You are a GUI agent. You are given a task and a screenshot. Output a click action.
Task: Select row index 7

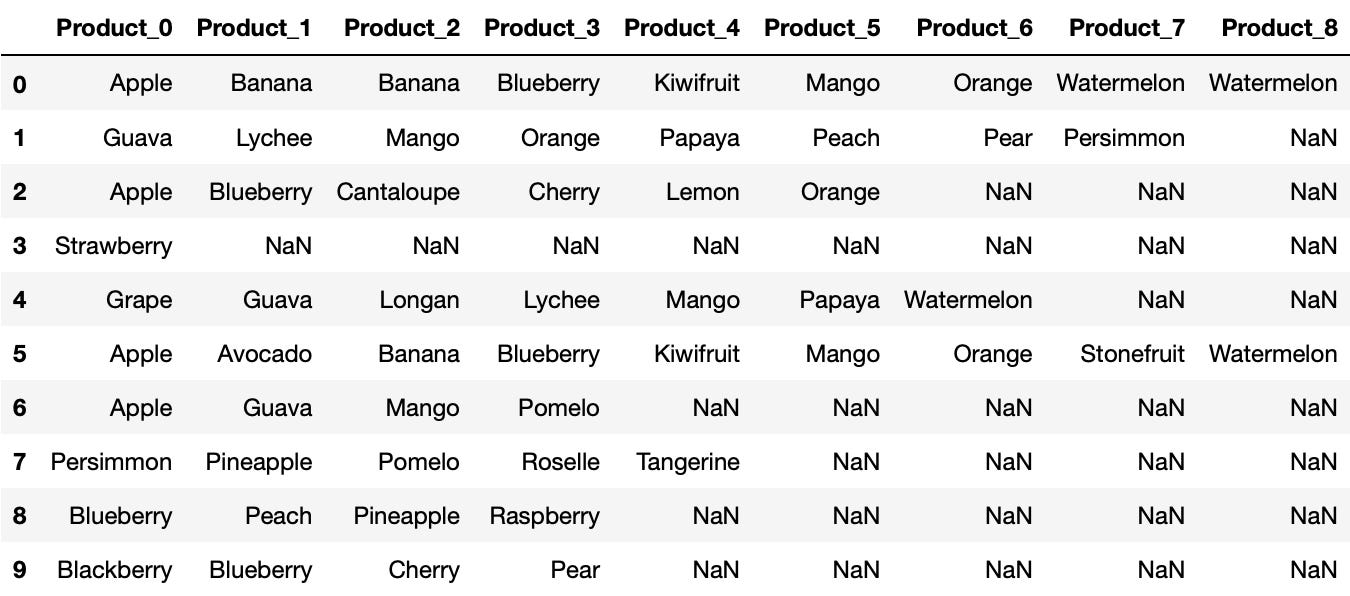(20, 462)
